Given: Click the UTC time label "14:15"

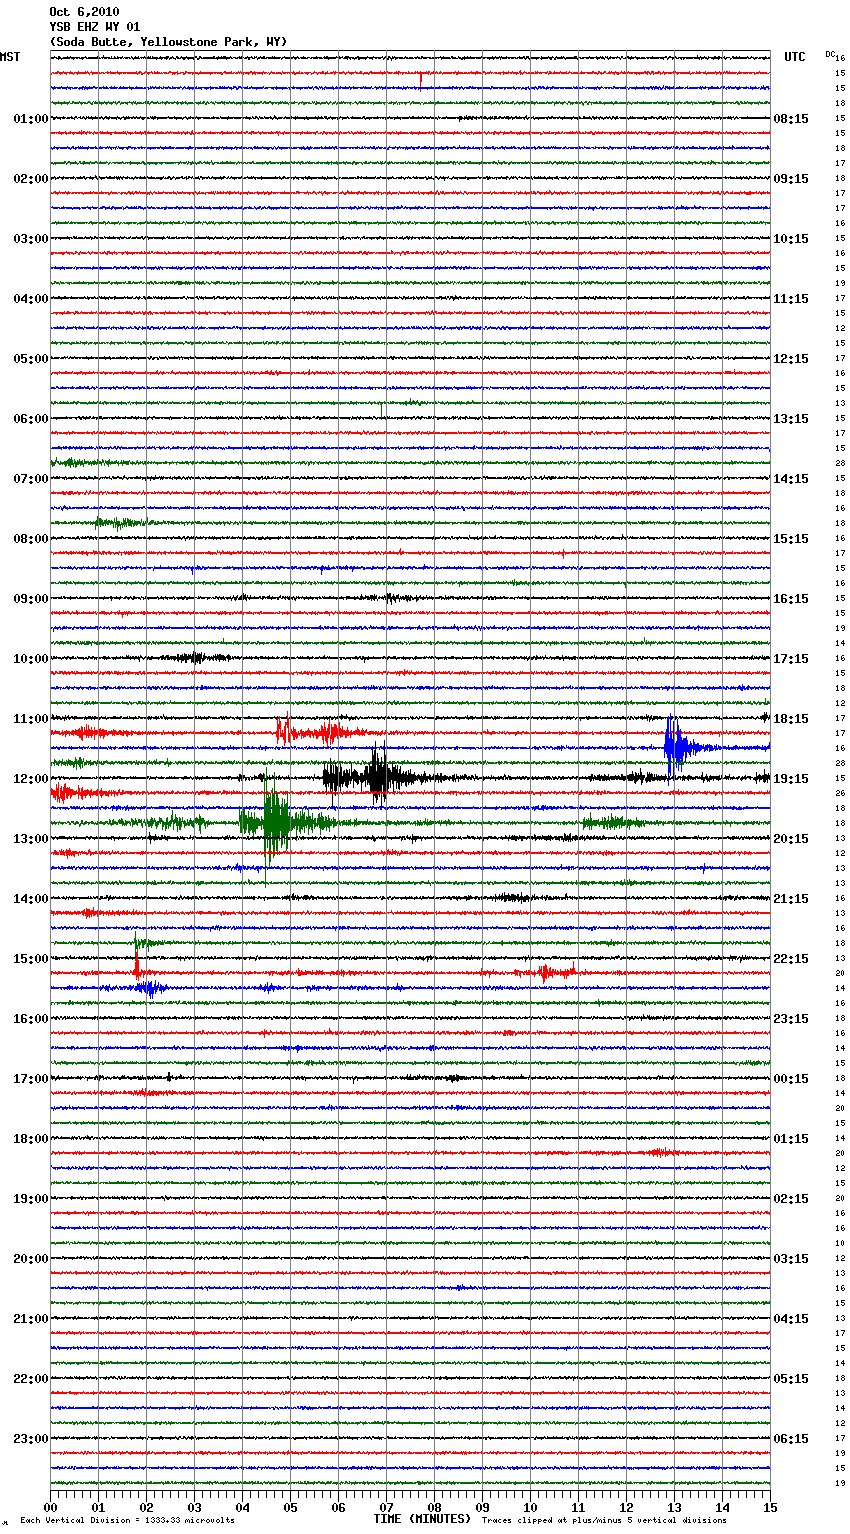Looking at the screenshot, I should point(791,479).
